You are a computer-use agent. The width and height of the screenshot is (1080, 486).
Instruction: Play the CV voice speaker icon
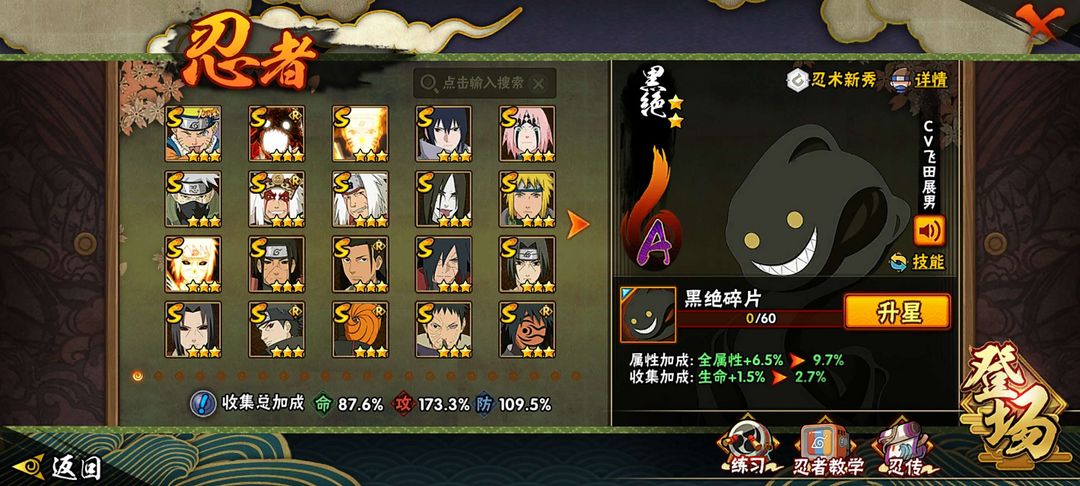(x=929, y=231)
